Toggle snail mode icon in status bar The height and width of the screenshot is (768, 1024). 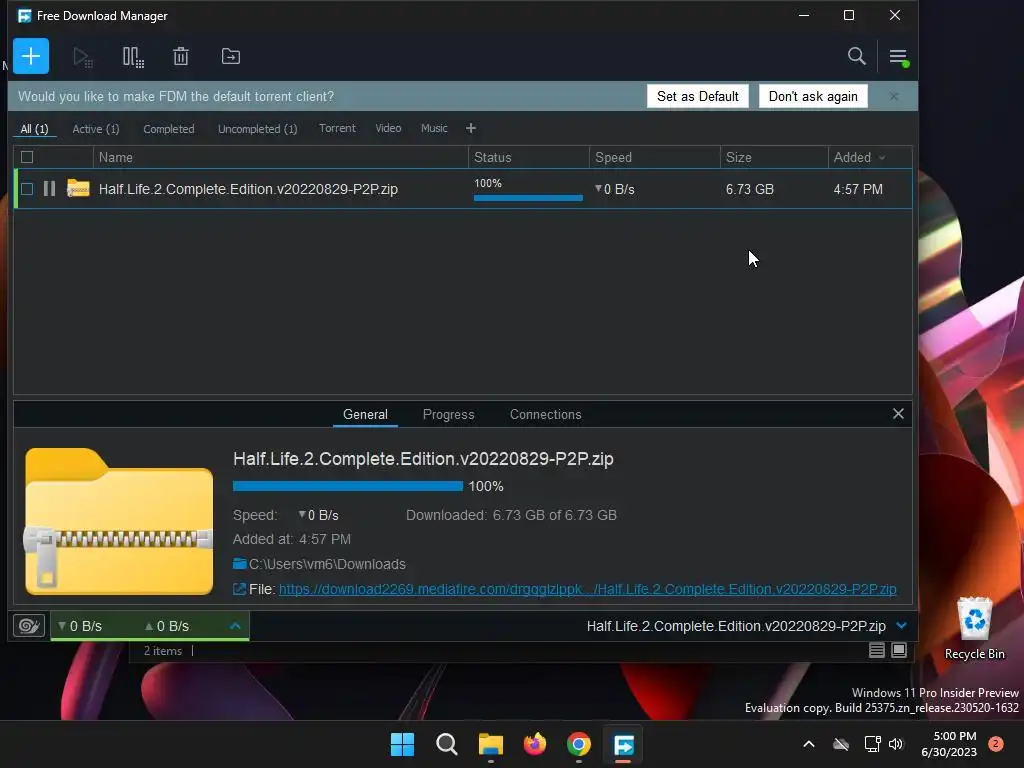pos(29,626)
